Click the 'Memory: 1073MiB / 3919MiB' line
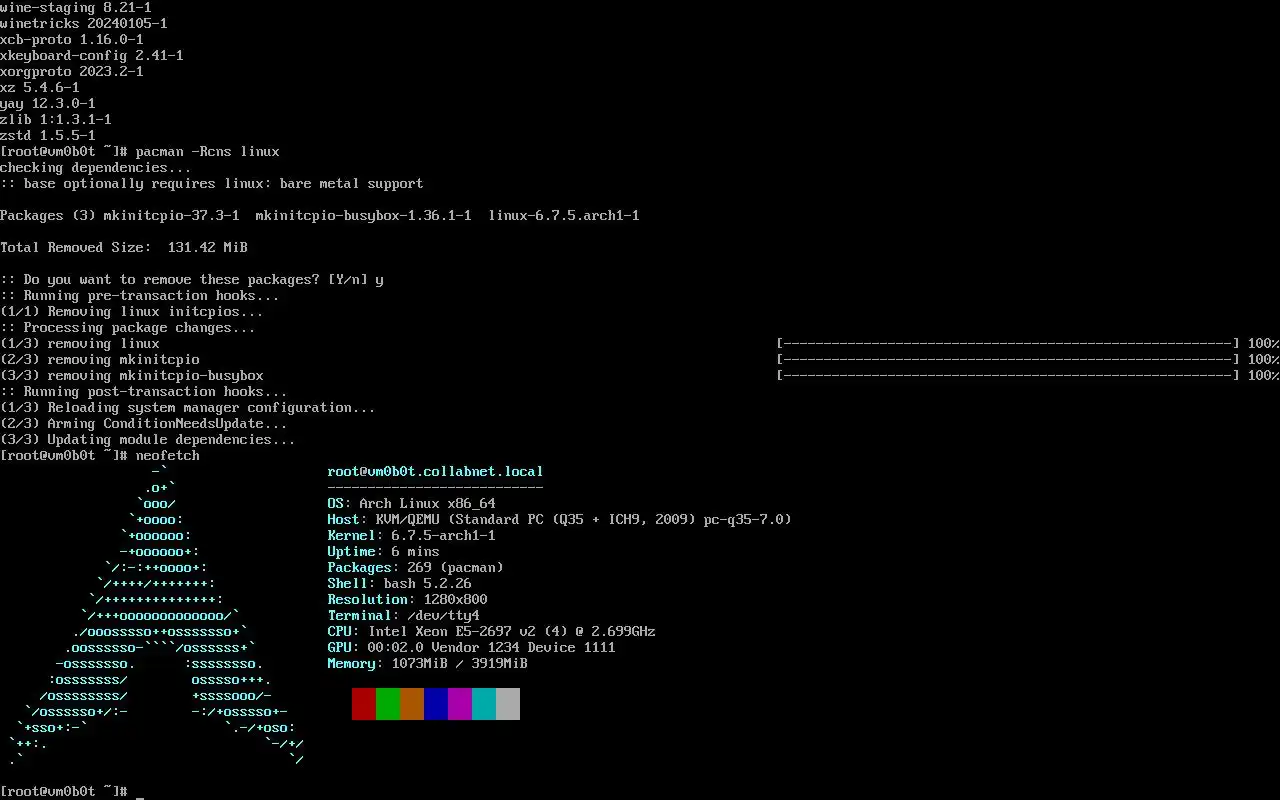 coord(428,664)
